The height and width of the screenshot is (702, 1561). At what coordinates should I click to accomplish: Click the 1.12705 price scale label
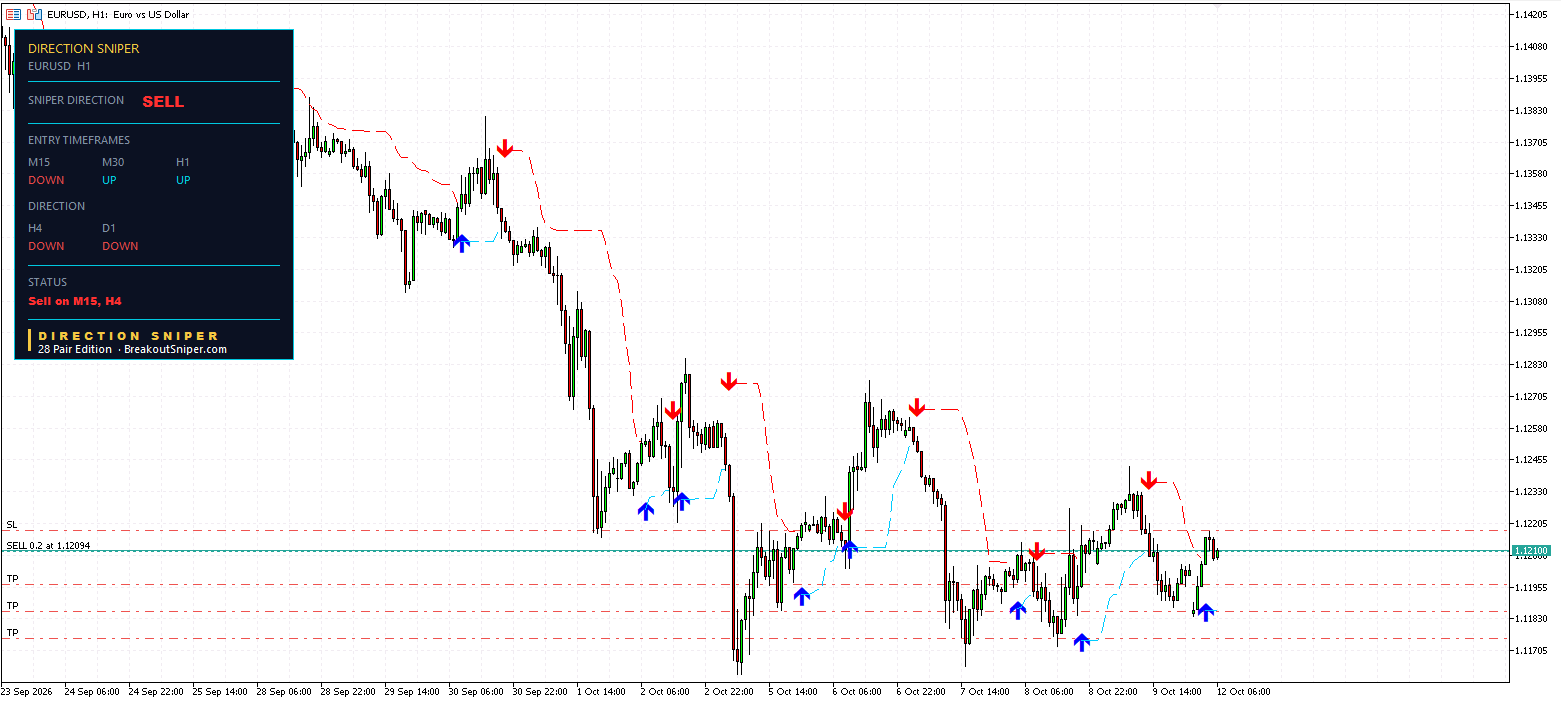(x=1532, y=397)
